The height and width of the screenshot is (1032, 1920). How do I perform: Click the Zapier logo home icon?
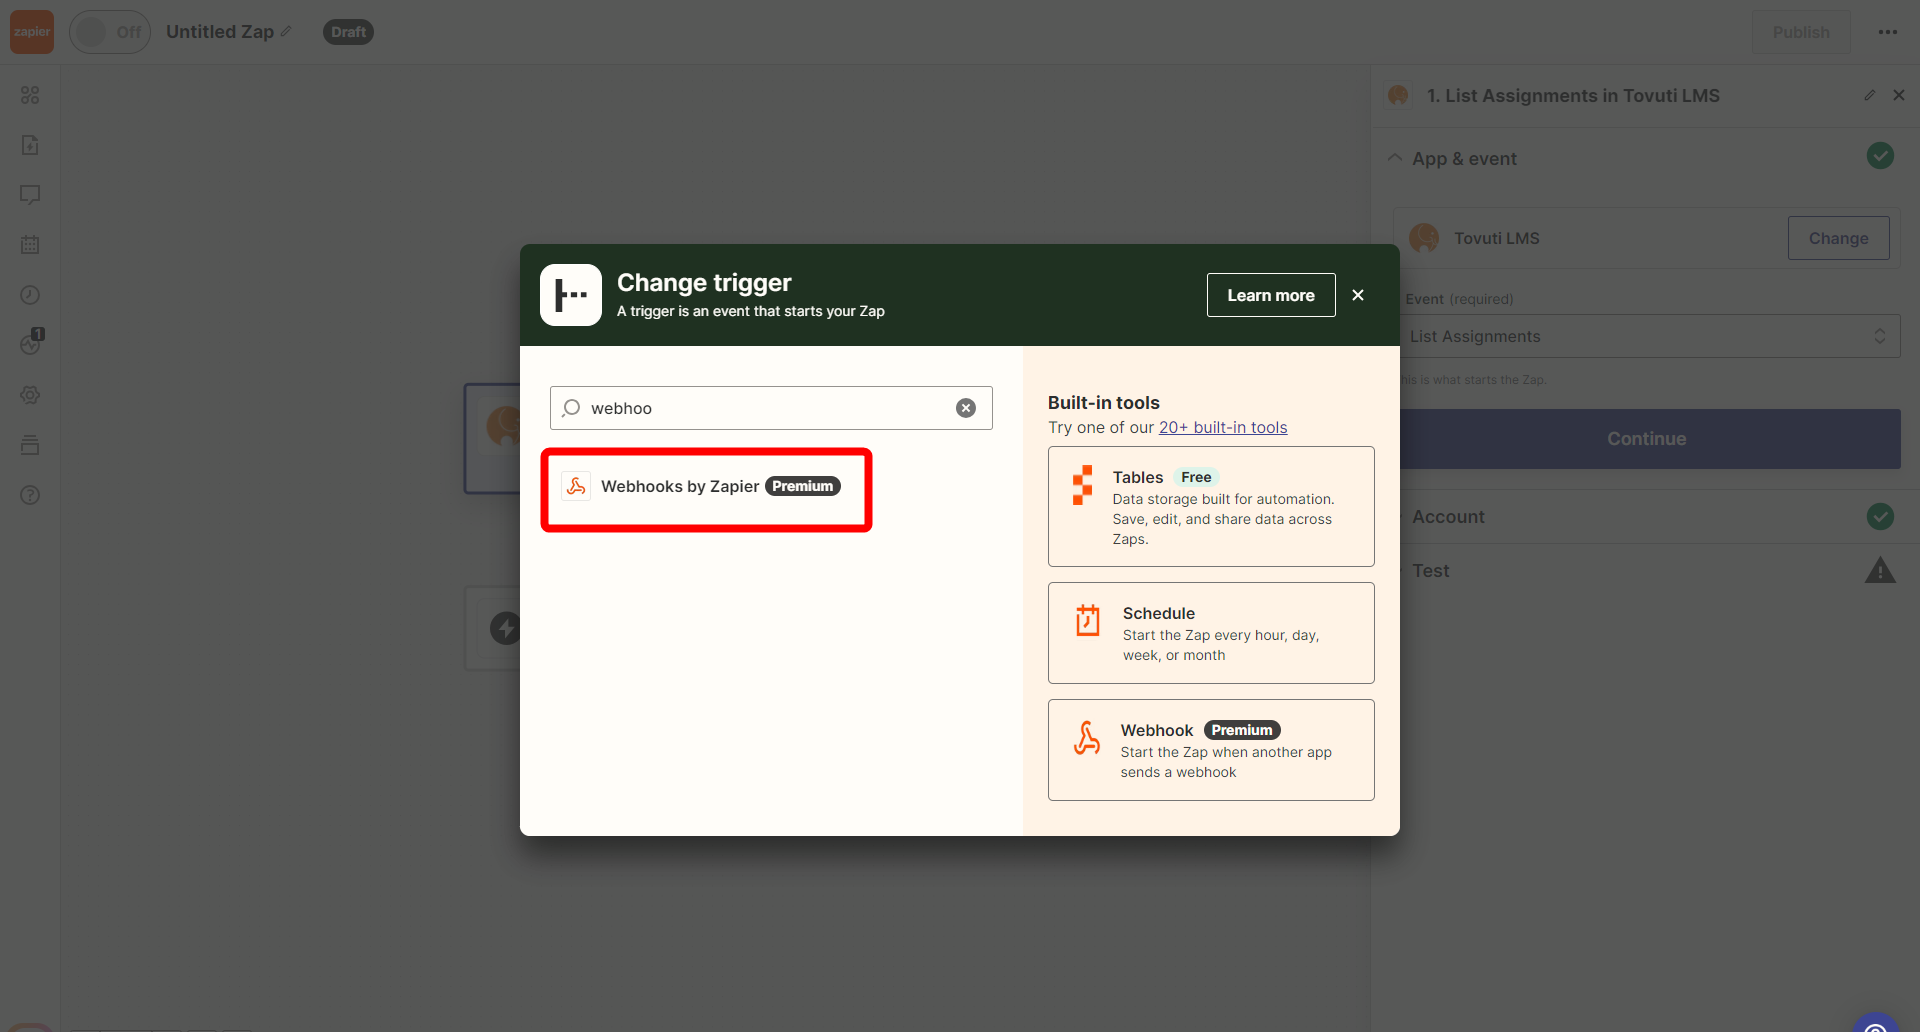click(31, 32)
